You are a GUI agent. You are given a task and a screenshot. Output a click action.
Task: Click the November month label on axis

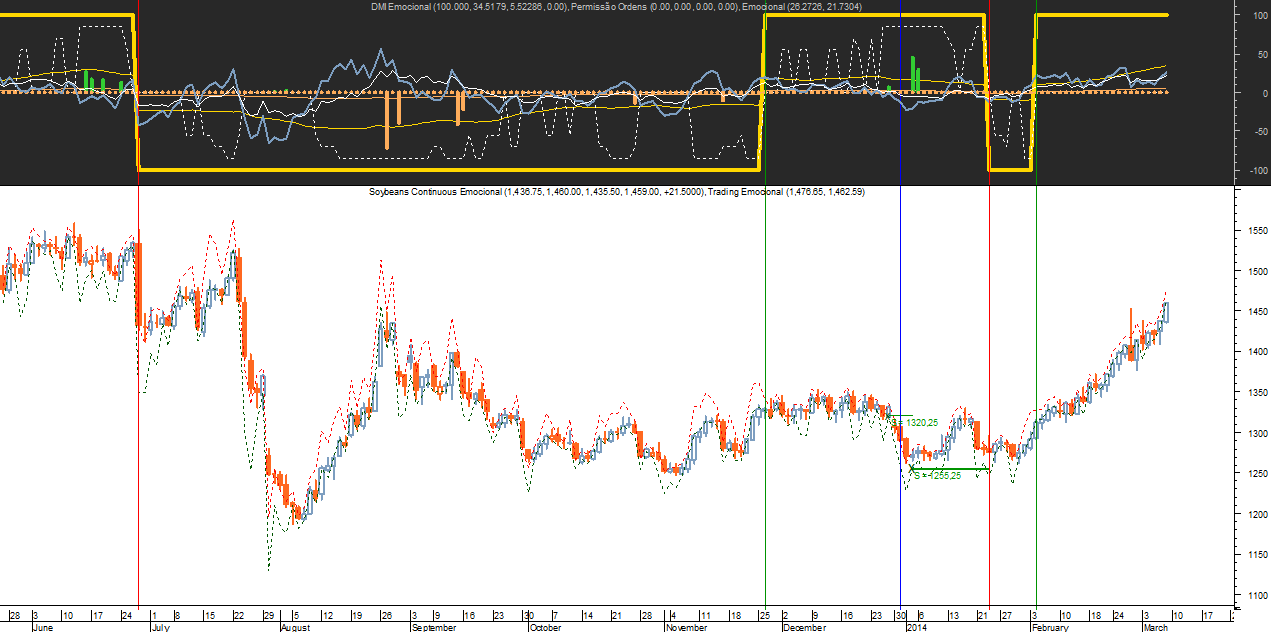pyautogui.click(x=687, y=628)
